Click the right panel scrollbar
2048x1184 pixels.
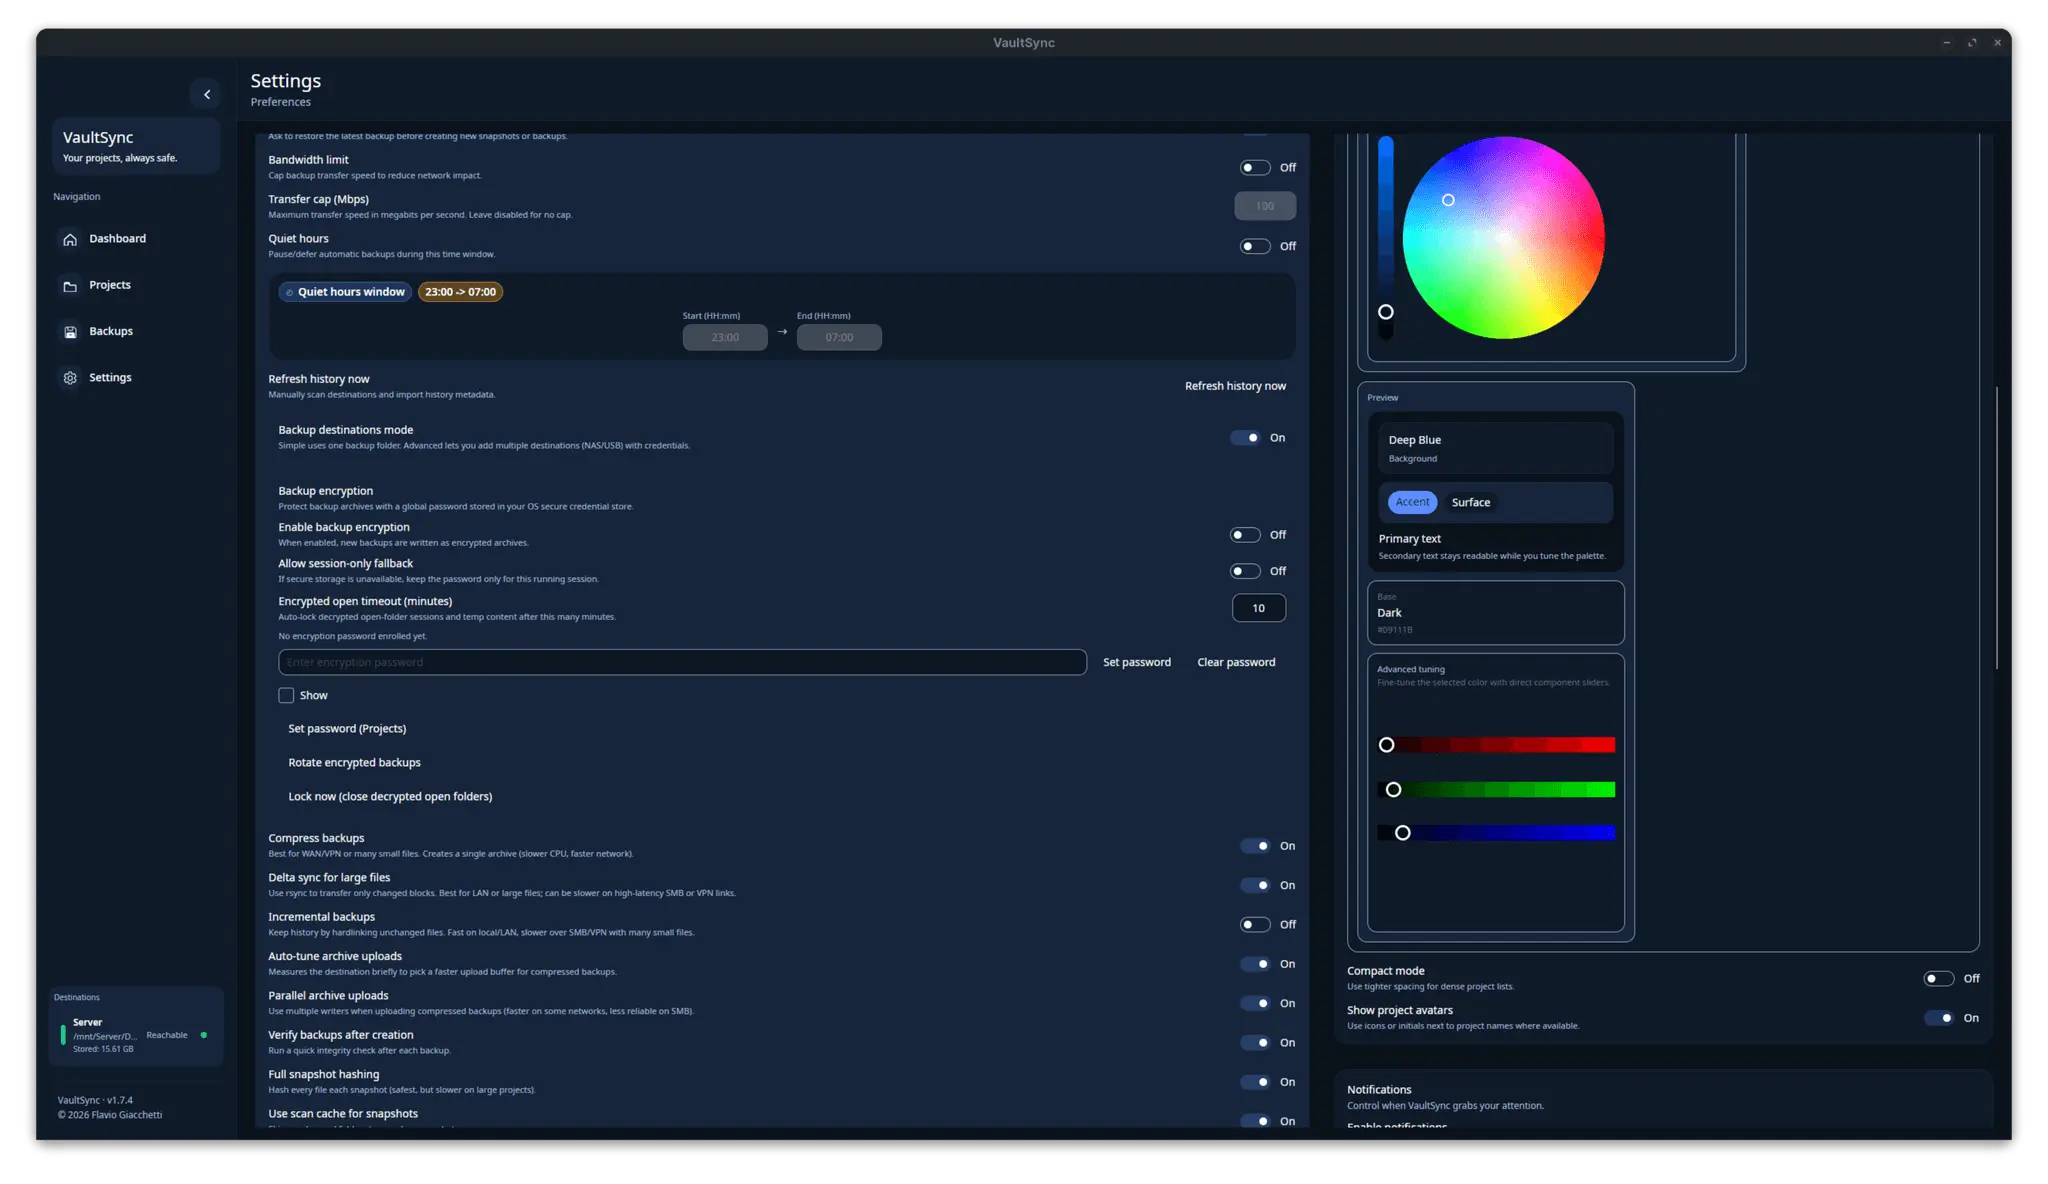(x=1997, y=527)
